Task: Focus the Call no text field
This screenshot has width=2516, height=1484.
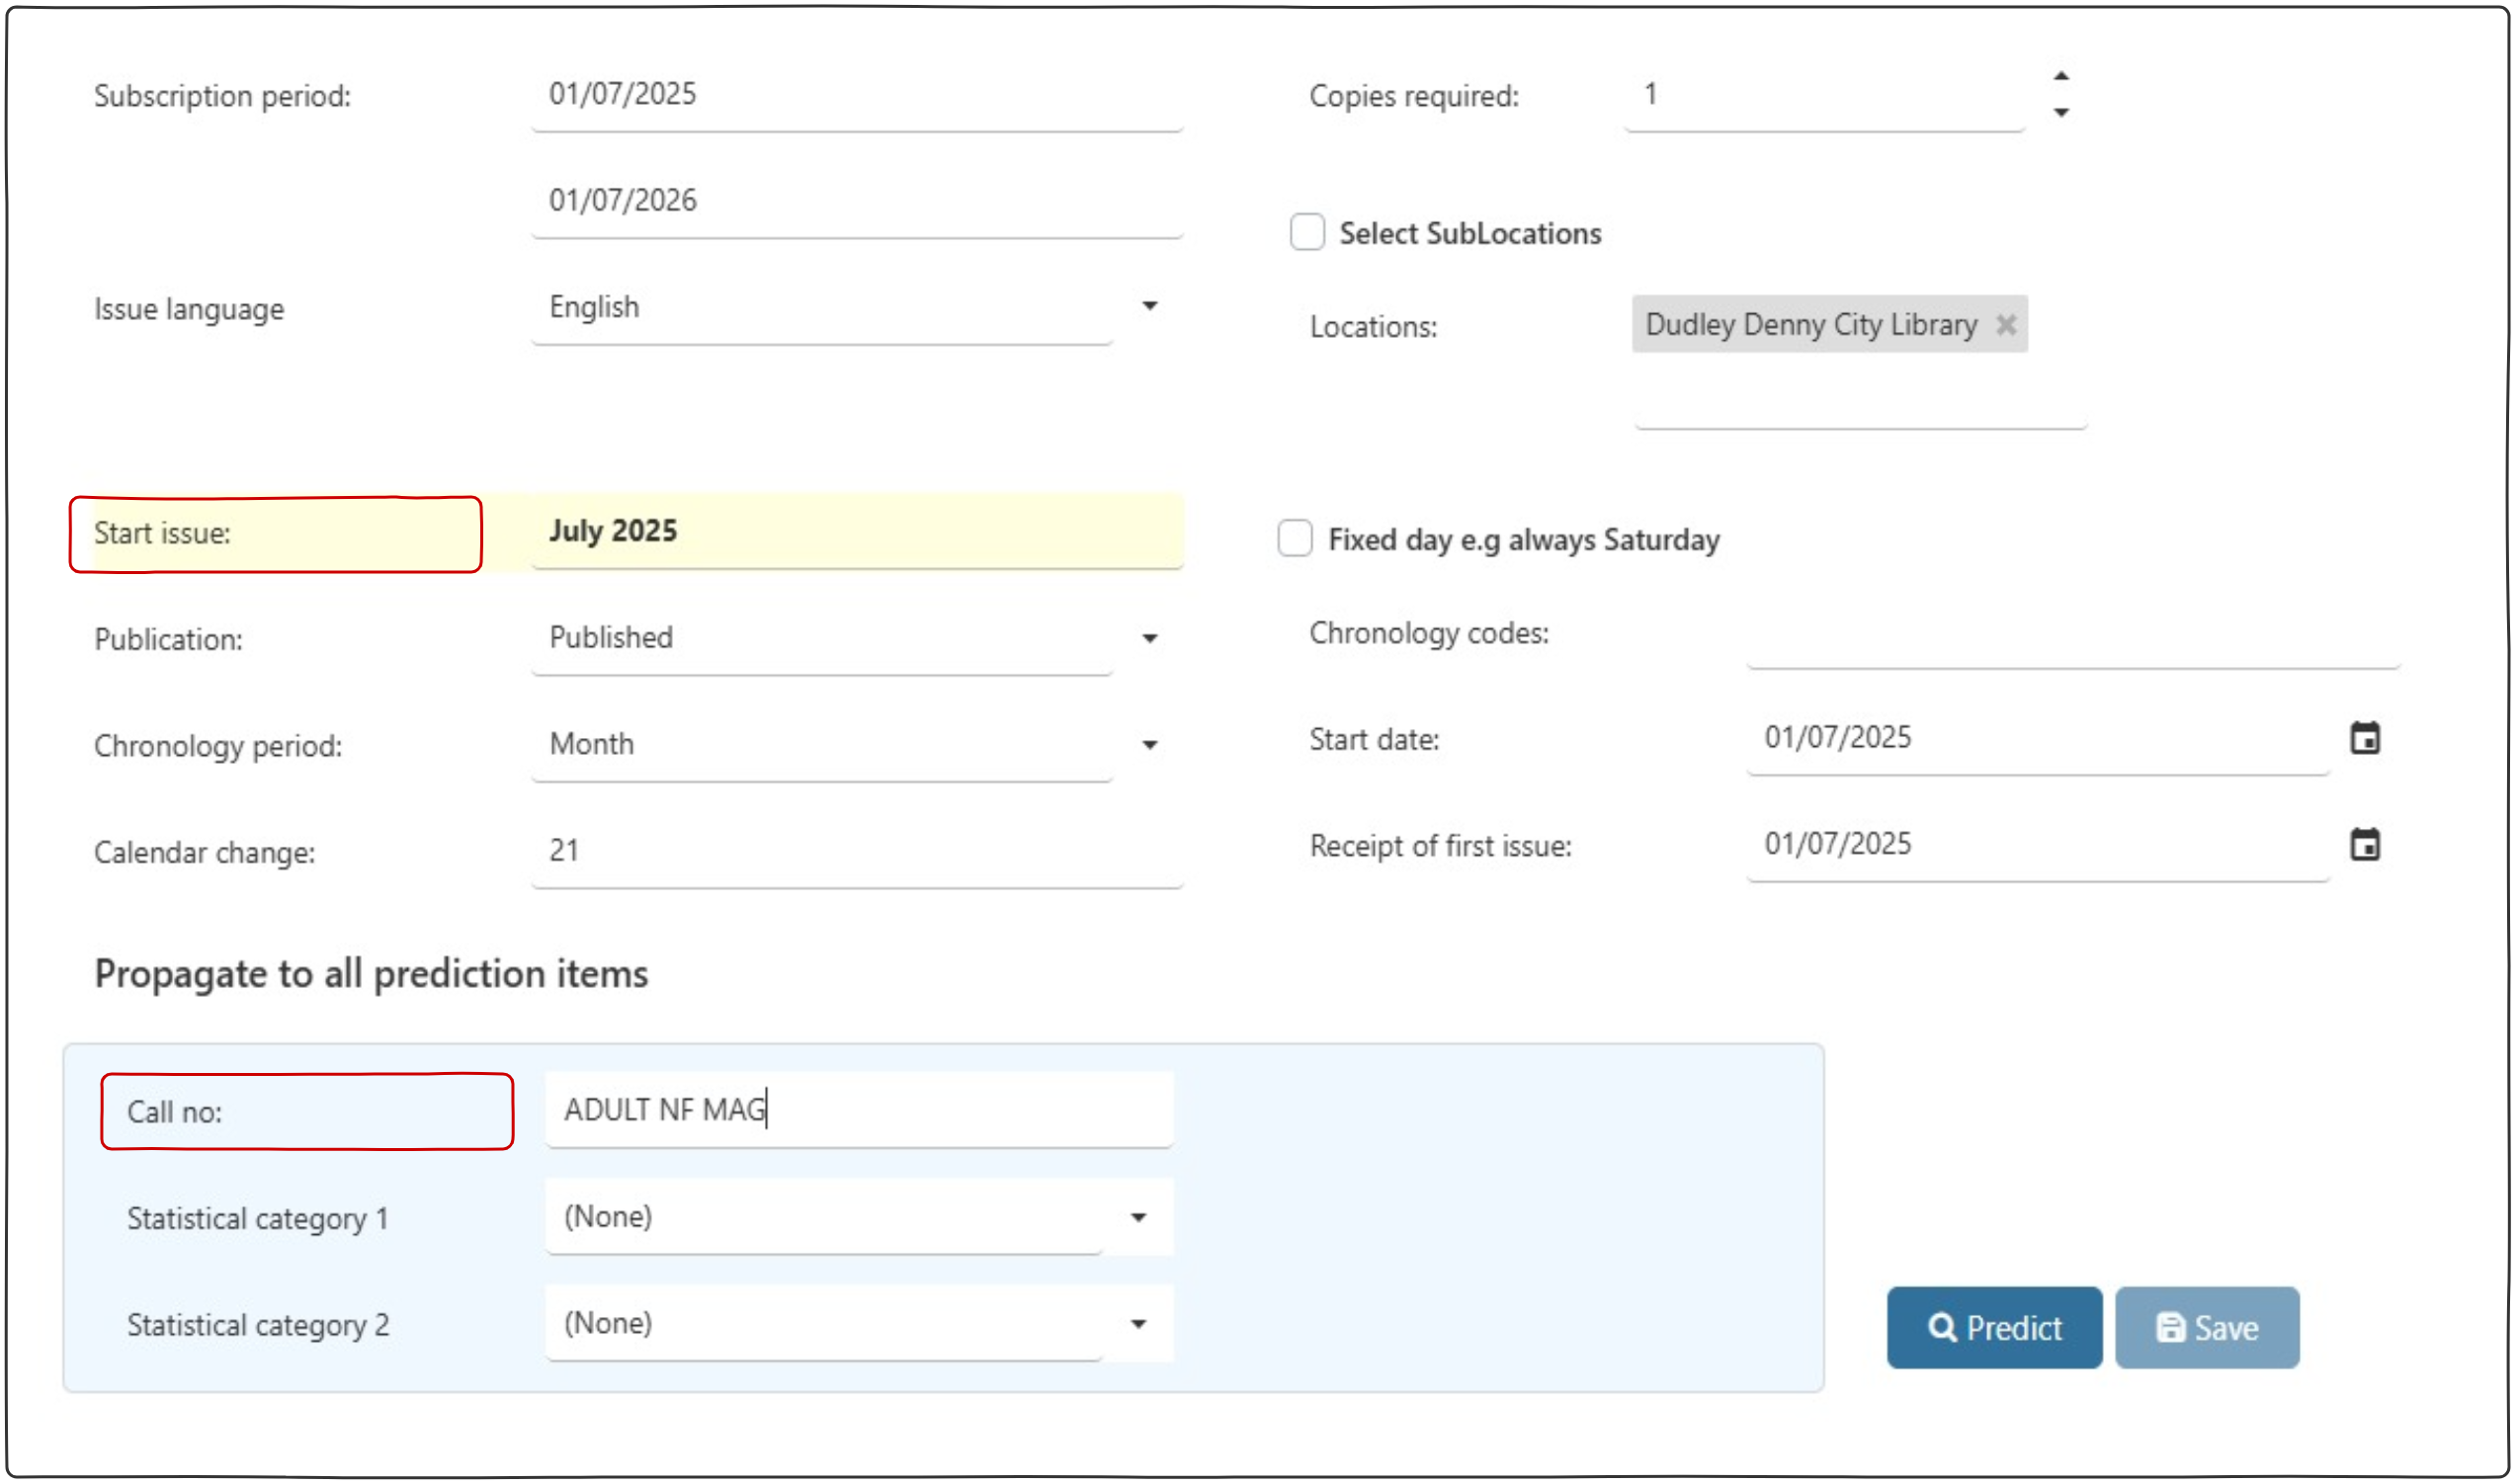Action: pos(858,1110)
